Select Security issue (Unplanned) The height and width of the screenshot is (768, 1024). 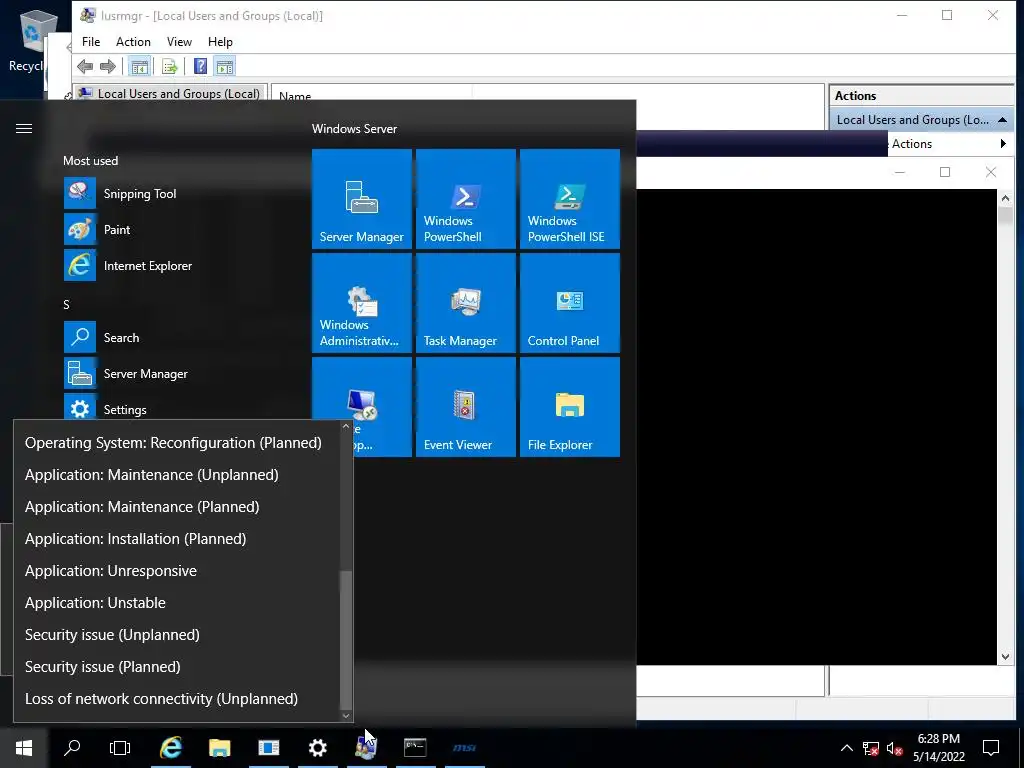pyautogui.click(x=176, y=635)
